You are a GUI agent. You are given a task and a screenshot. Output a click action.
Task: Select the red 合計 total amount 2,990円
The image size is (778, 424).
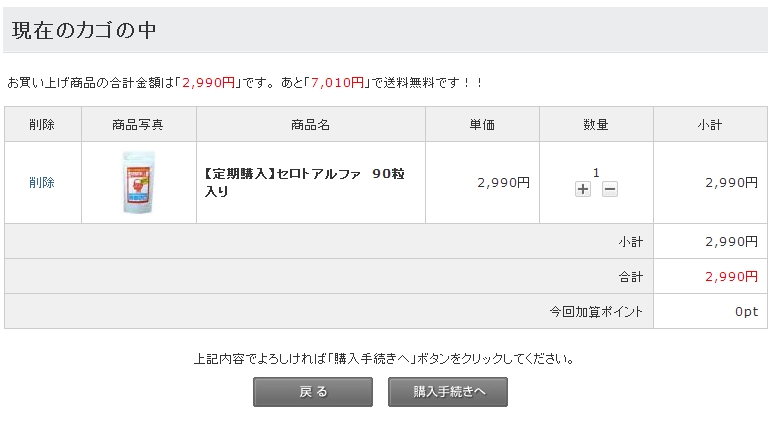click(731, 276)
